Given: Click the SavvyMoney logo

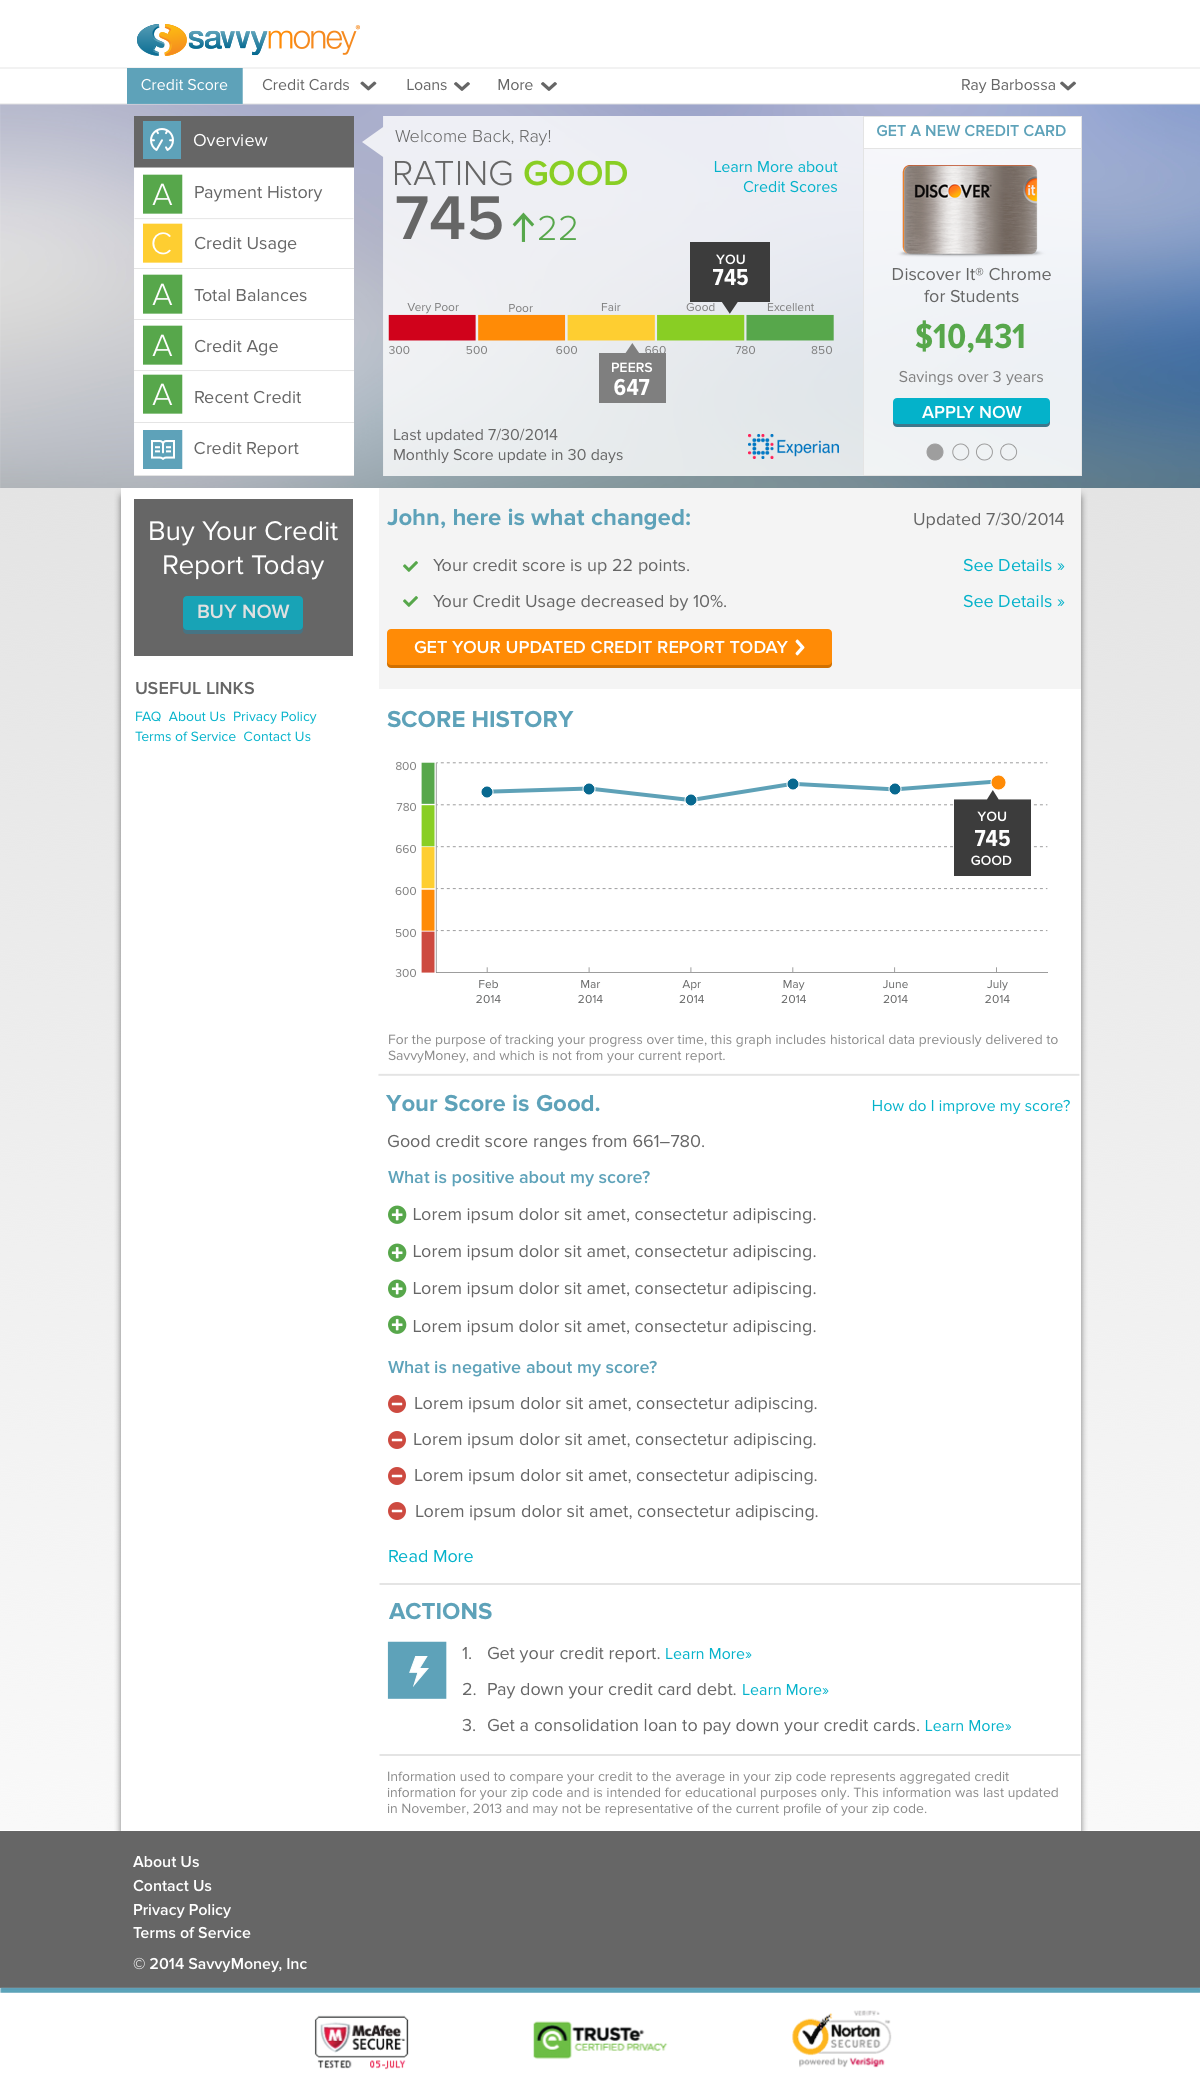Looking at the screenshot, I should pos(248,39).
